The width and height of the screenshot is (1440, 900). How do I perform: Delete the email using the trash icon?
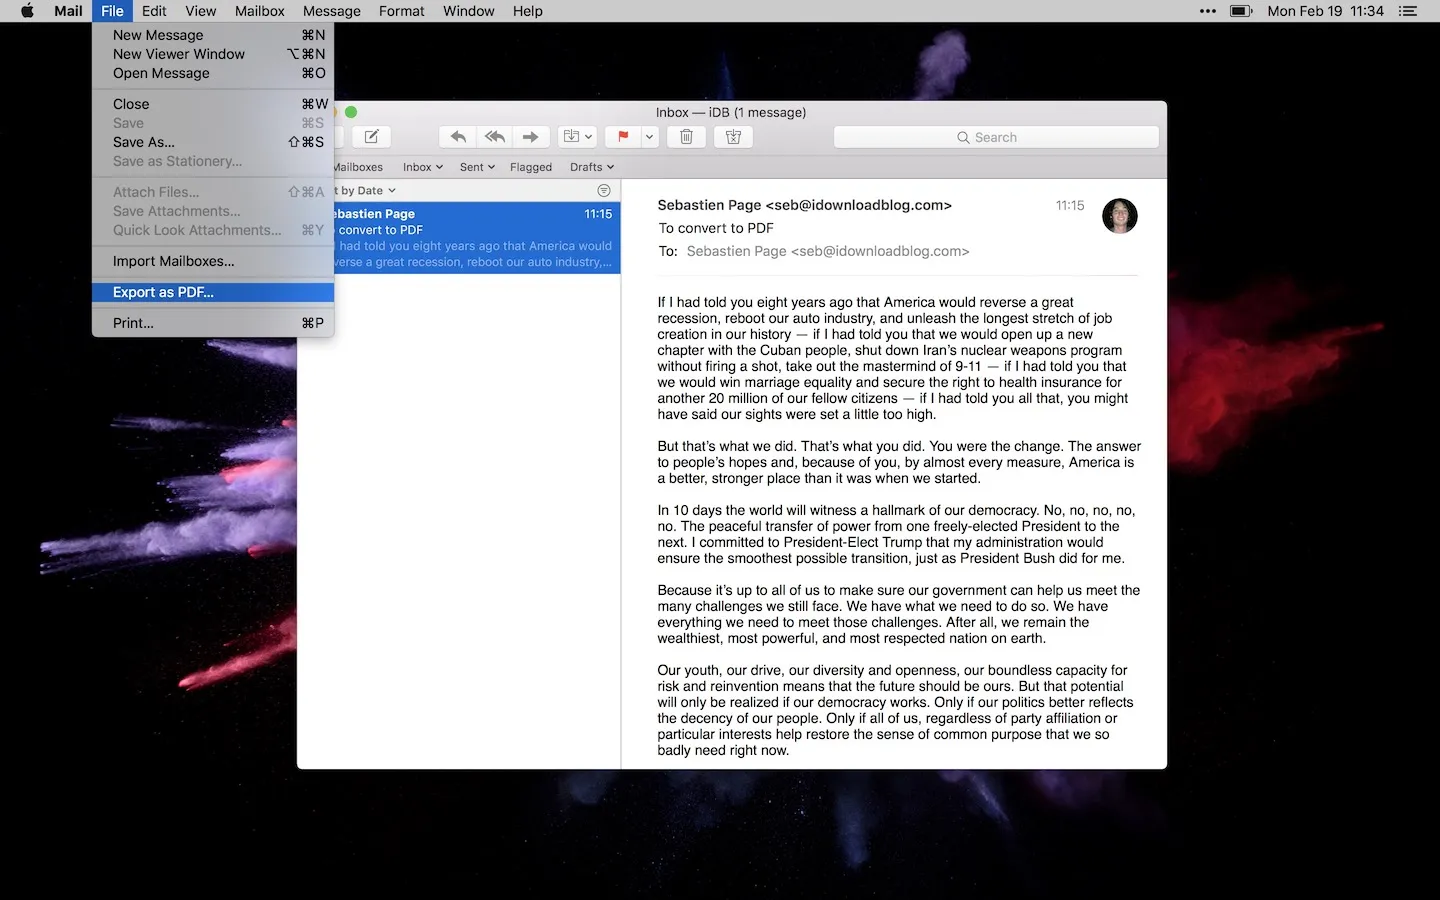(686, 136)
